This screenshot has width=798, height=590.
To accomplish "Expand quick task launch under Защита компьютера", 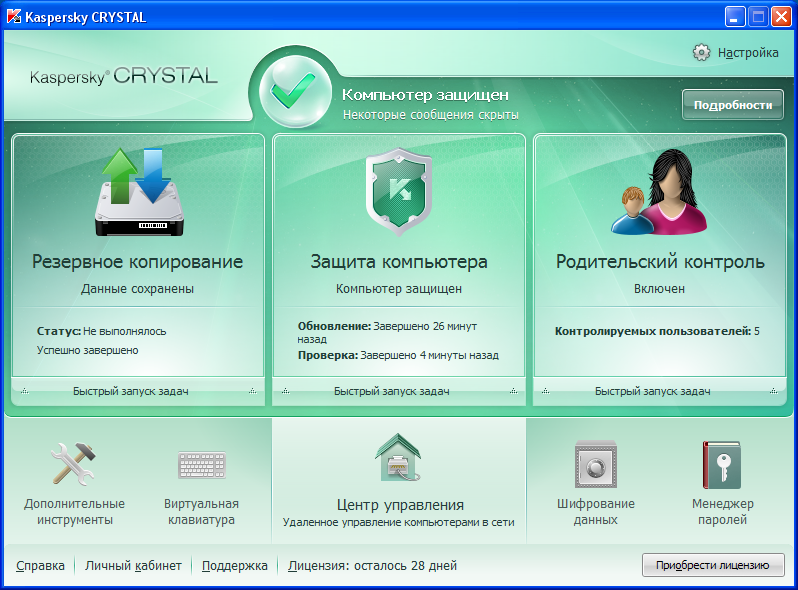I will [x=399, y=391].
